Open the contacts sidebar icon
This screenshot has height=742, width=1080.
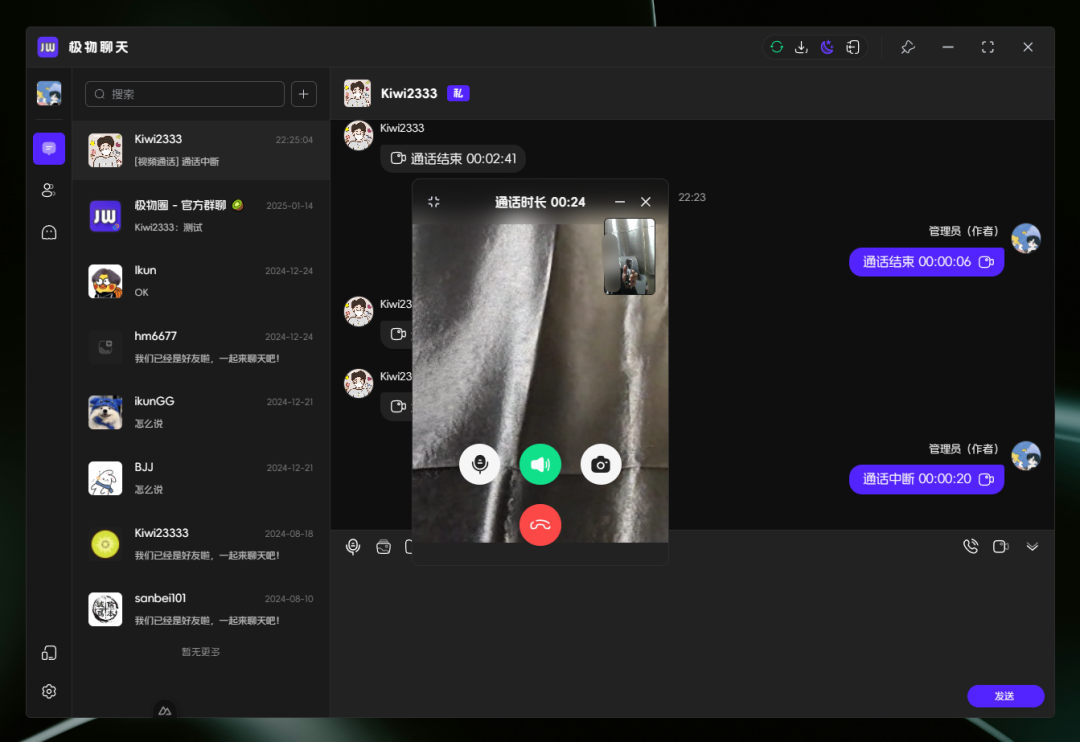point(49,190)
